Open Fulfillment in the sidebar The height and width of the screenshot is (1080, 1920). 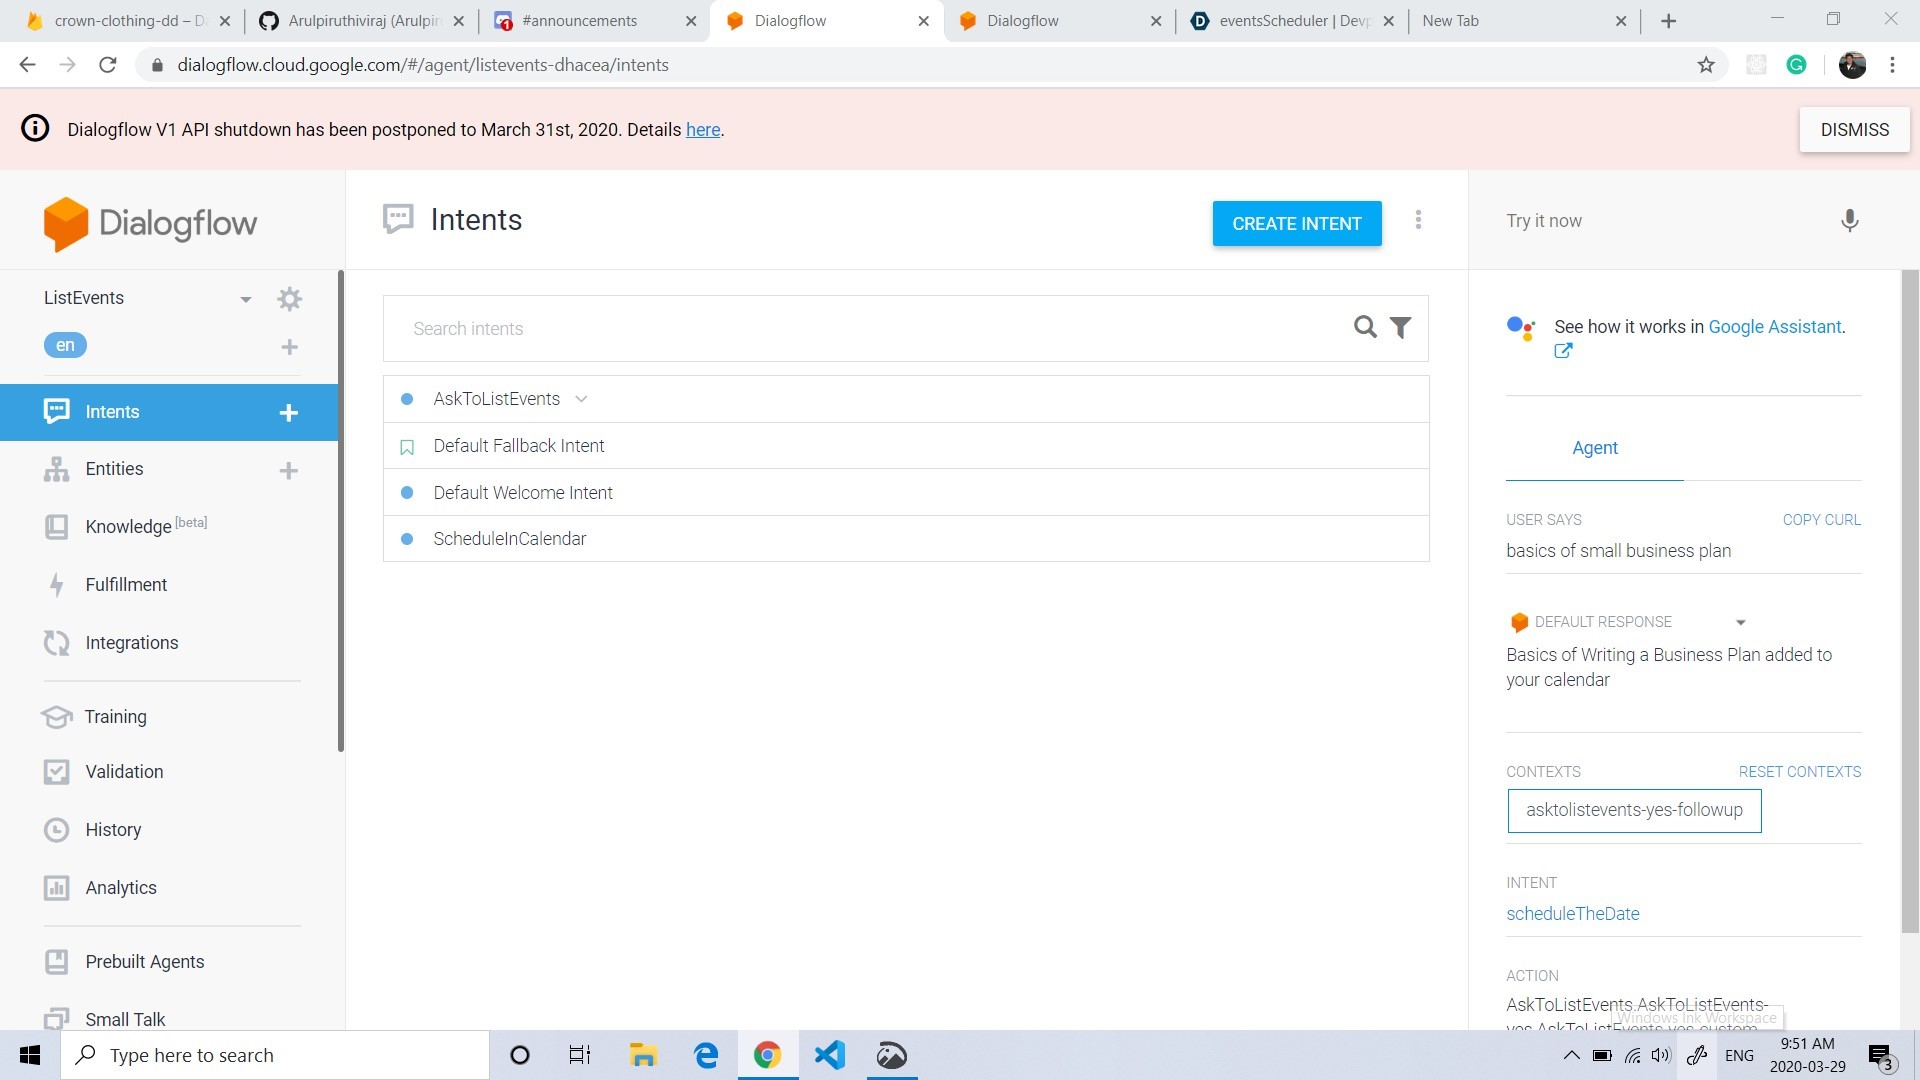coord(126,585)
